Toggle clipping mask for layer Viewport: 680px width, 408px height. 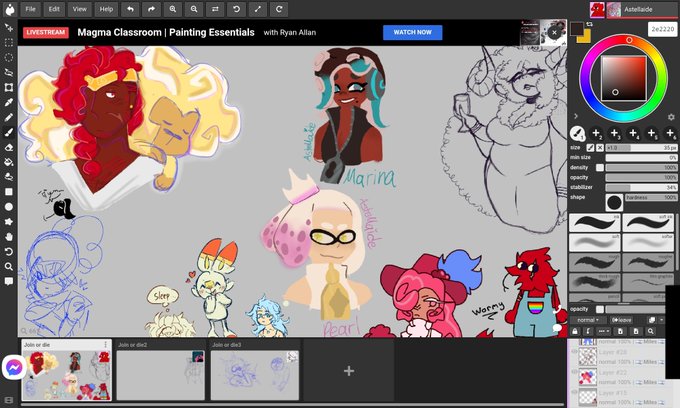(588, 331)
